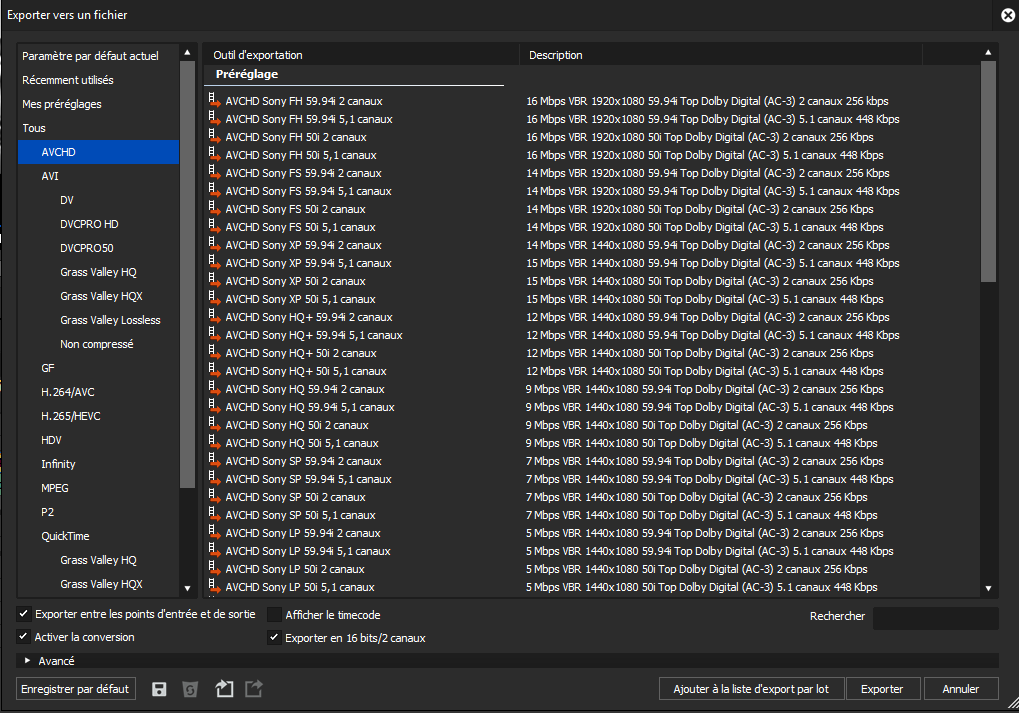The height and width of the screenshot is (713, 1019).
Task: Click the icon of AVCHD Sony LP 50i 5,1 canaux
Action: [x=214, y=586]
